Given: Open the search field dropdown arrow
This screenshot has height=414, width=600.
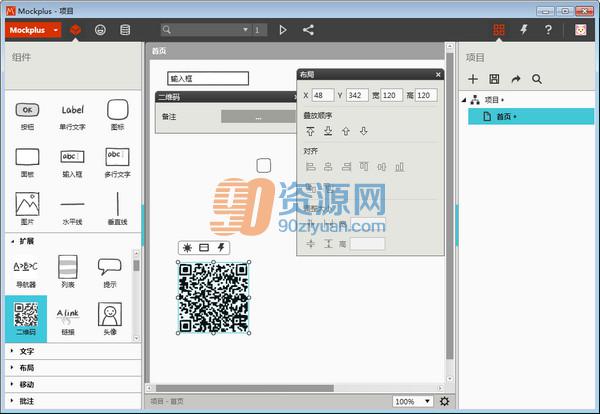Looking at the screenshot, I should tap(245, 29).
